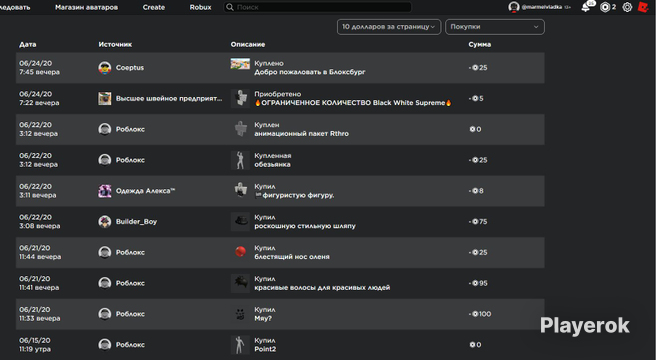Click the Одежда Алекса group icon

105,191
